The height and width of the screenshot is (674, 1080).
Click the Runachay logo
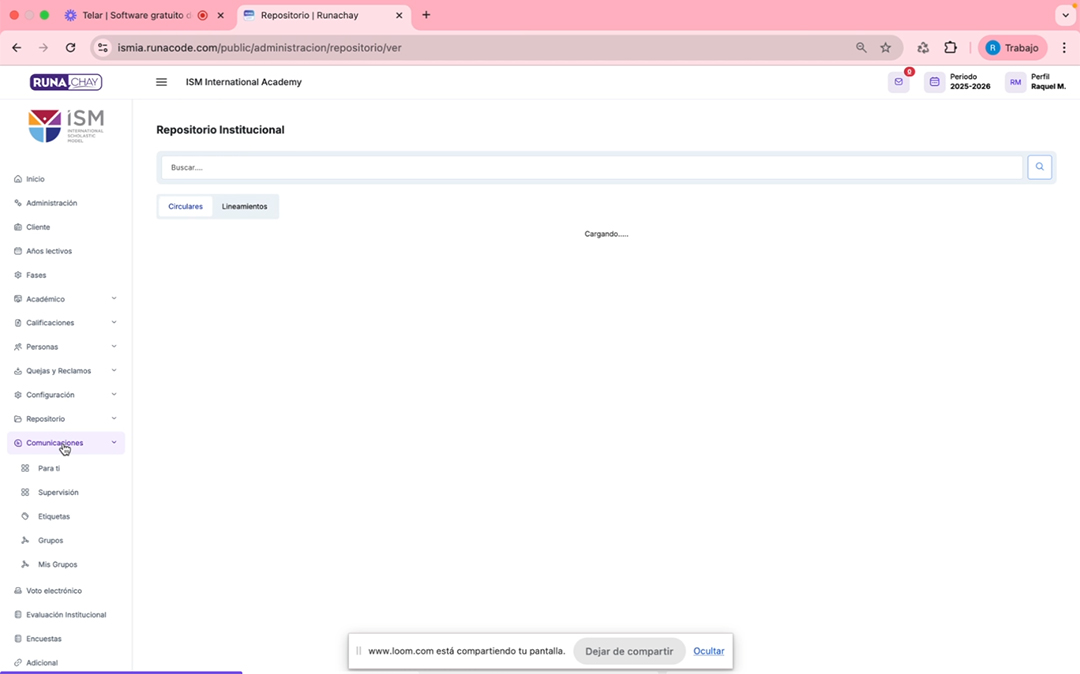pyautogui.click(x=66, y=82)
